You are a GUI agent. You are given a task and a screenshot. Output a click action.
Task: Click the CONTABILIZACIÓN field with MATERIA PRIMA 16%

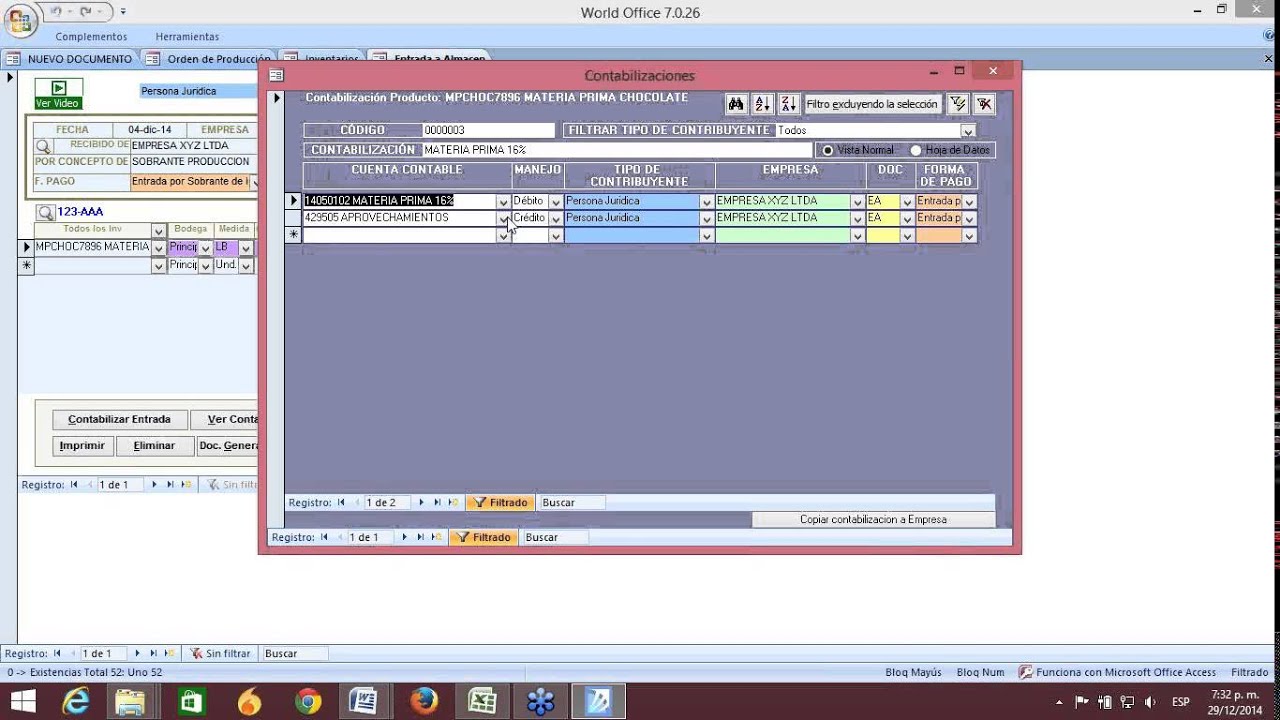(x=616, y=150)
